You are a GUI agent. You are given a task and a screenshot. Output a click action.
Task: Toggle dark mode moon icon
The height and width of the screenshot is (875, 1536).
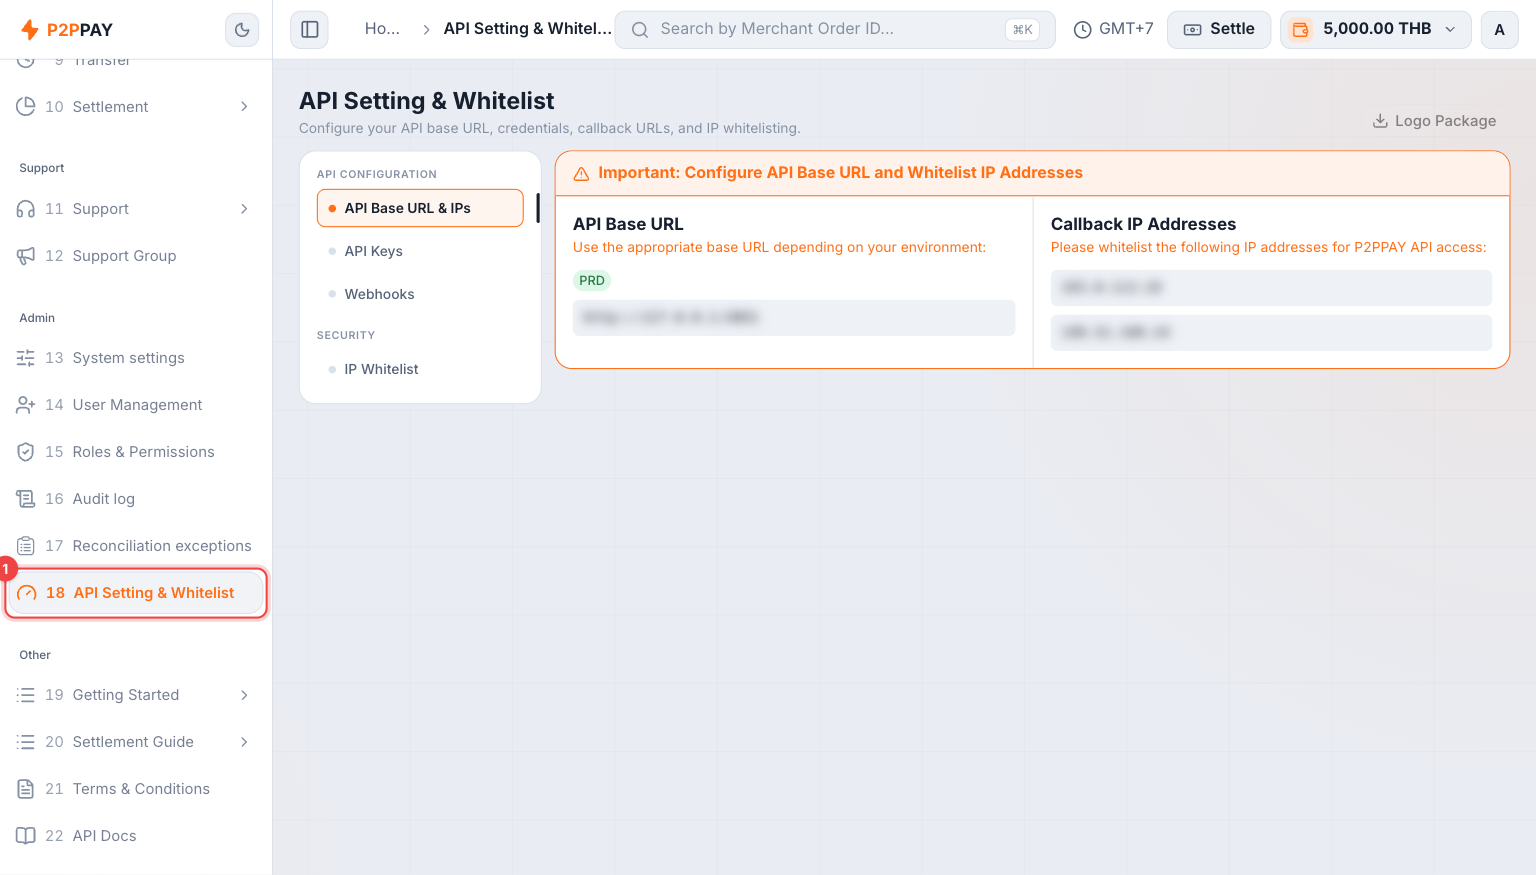(x=242, y=30)
